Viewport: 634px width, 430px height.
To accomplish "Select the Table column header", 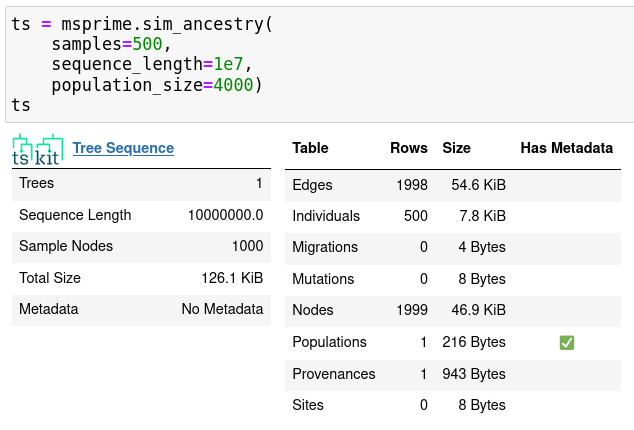I will pos(311,148).
